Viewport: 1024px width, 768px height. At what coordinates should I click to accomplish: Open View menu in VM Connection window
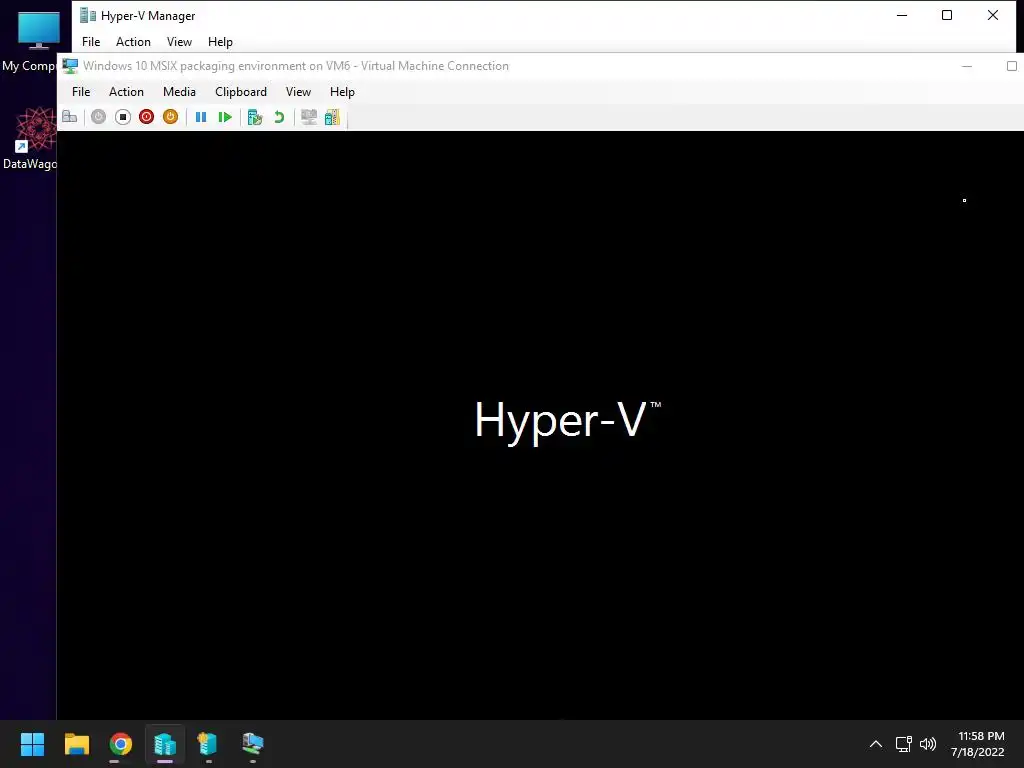pos(298,91)
